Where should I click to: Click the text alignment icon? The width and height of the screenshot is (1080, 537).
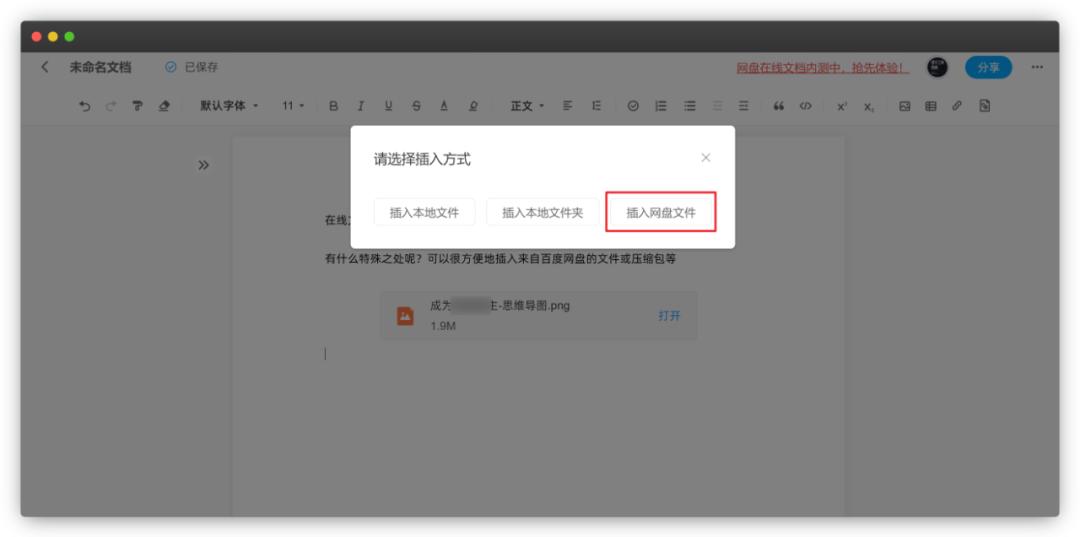coord(568,106)
